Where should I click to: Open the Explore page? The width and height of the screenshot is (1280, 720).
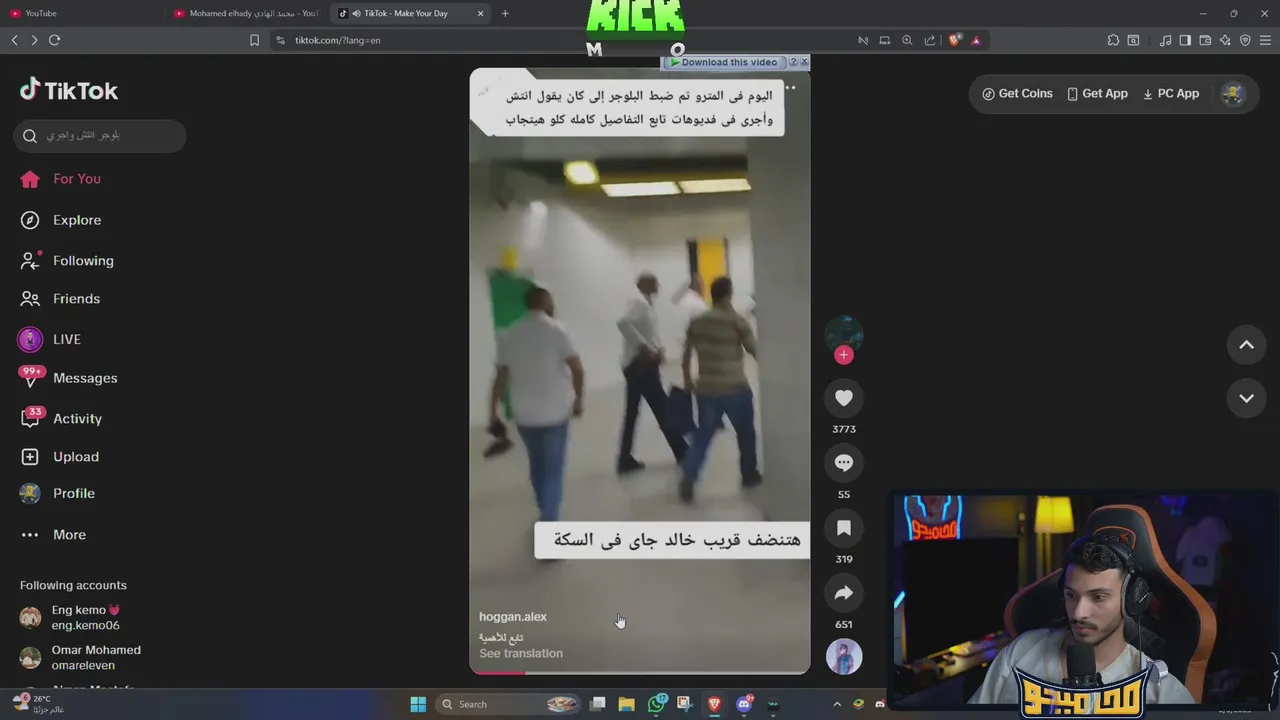click(60, 220)
